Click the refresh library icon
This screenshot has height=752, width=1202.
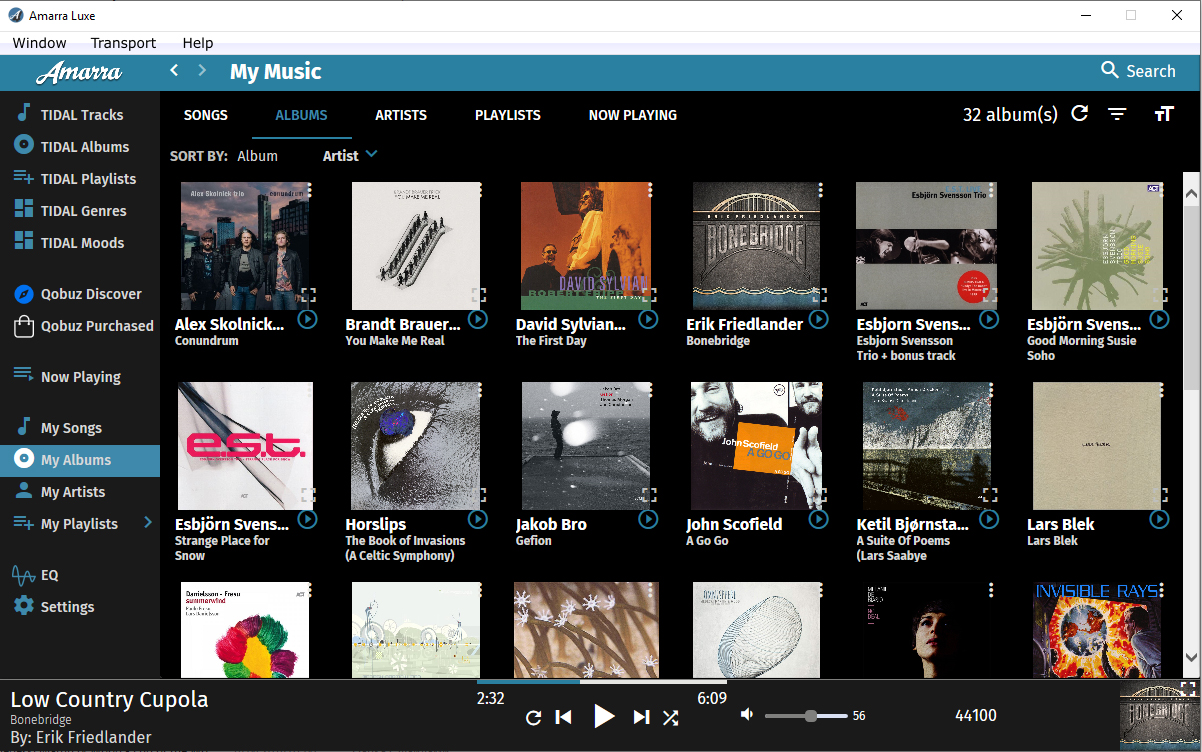point(1080,114)
